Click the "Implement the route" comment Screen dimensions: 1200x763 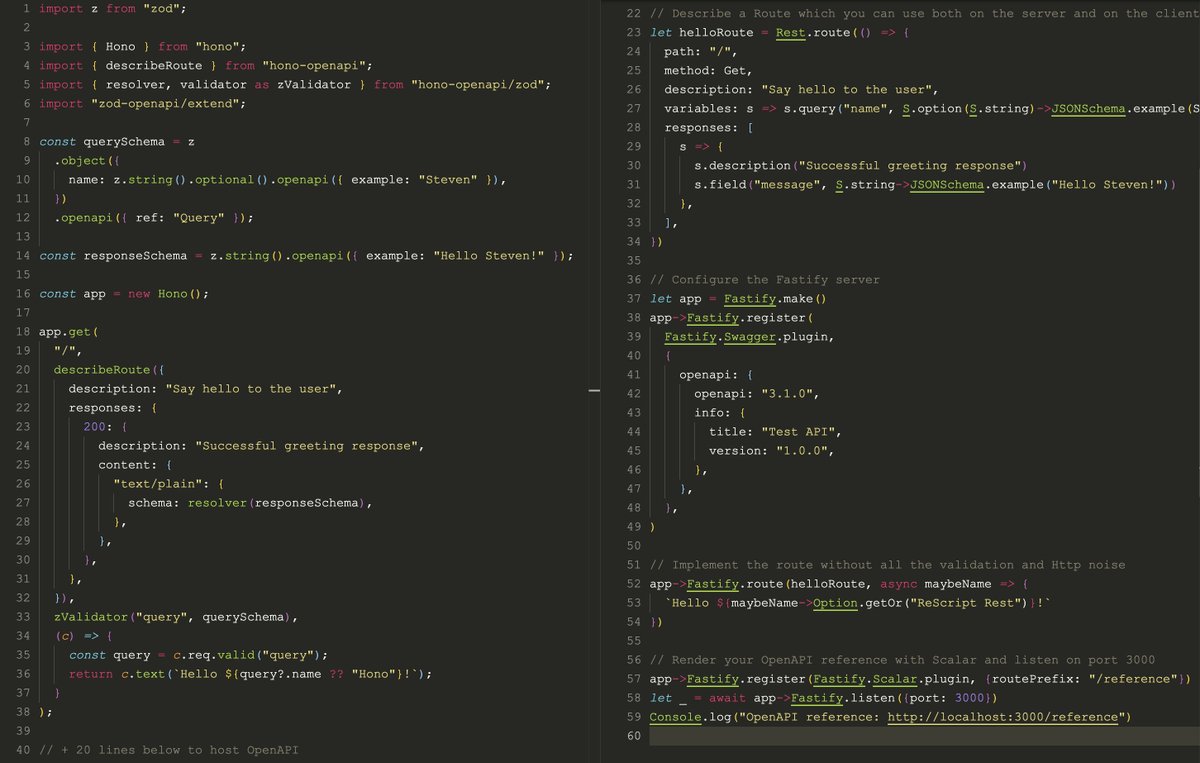(887, 564)
